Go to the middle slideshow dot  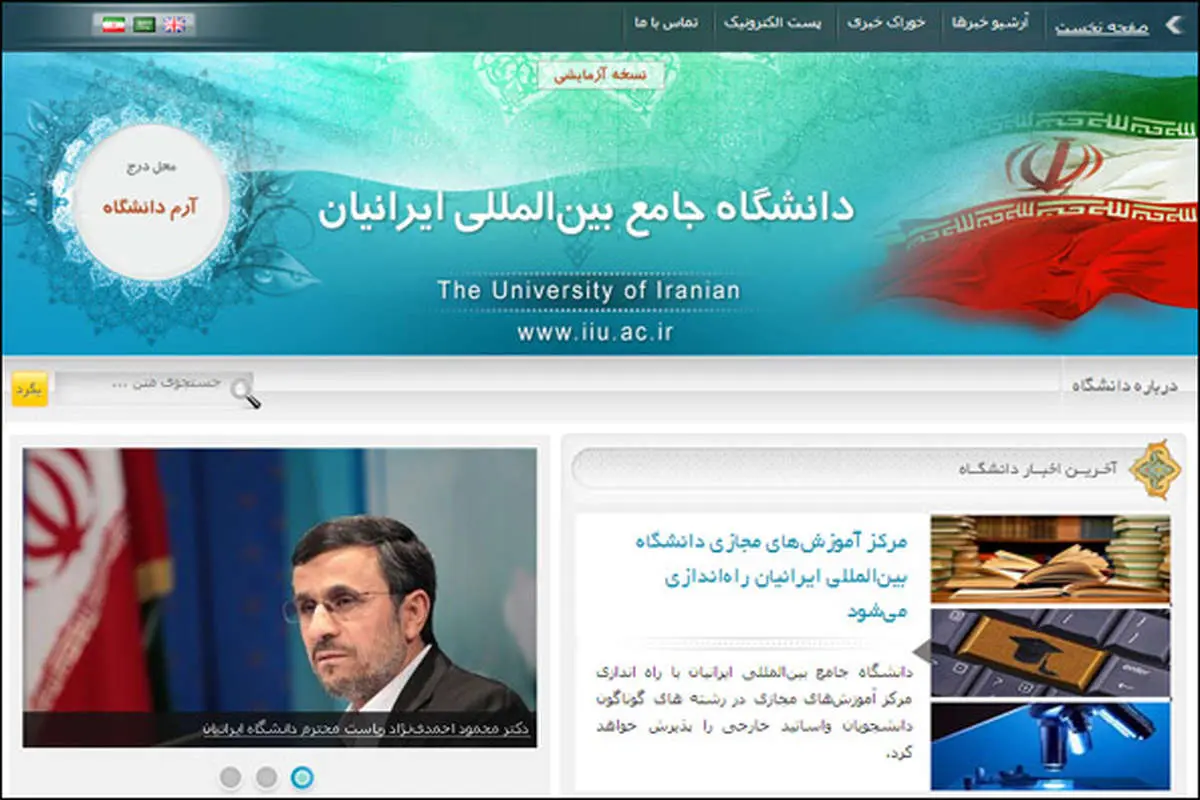tap(266, 776)
